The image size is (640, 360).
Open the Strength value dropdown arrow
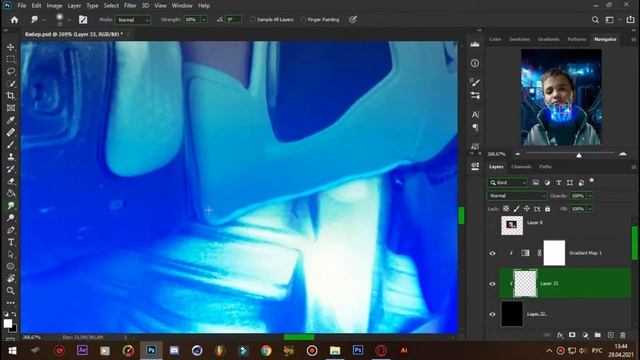(204, 20)
